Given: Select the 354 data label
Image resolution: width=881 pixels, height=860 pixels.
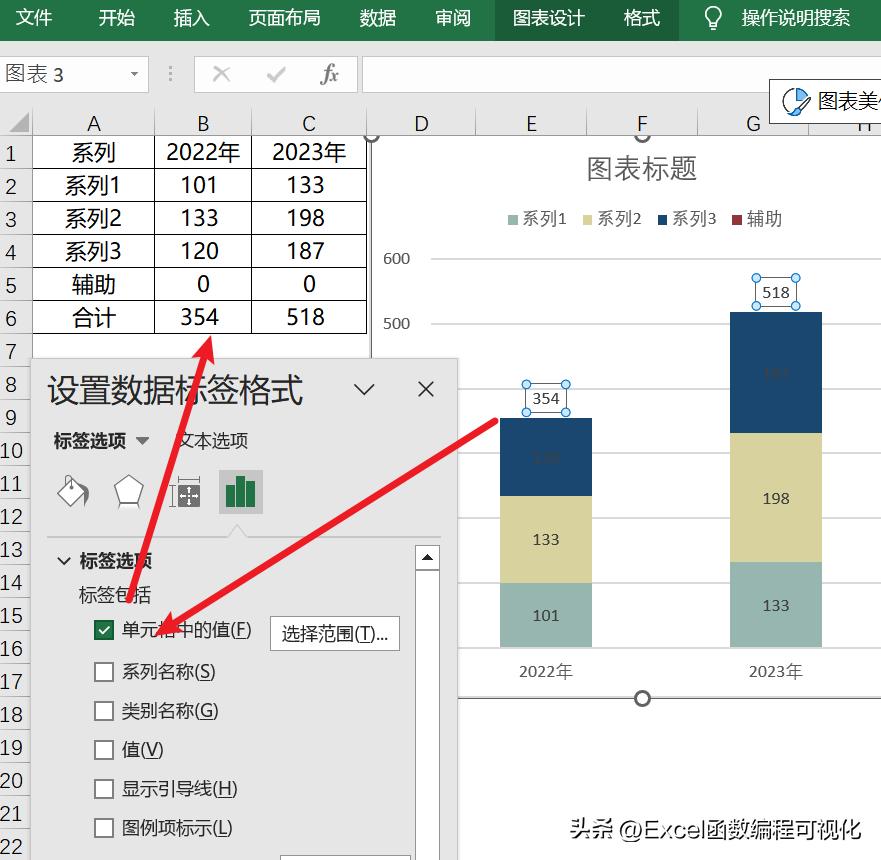Looking at the screenshot, I should [x=546, y=398].
